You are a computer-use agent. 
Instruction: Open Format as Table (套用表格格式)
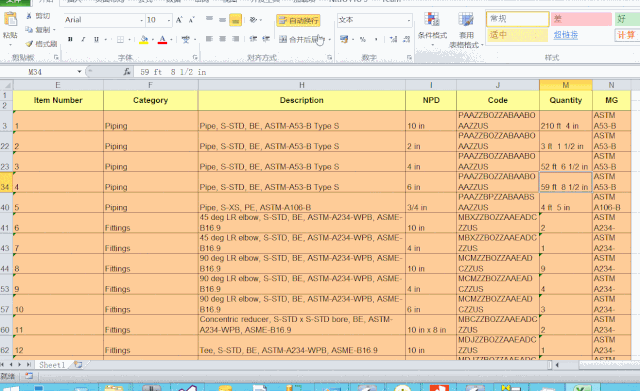(x=466, y=30)
